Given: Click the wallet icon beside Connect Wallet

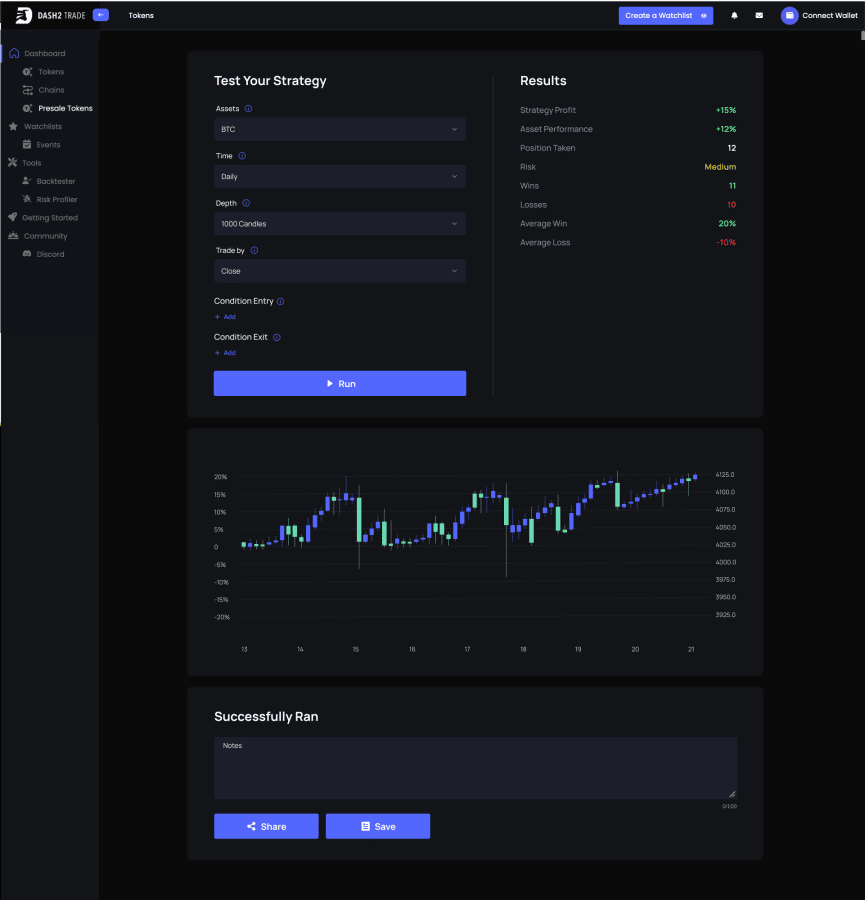Looking at the screenshot, I should [789, 15].
